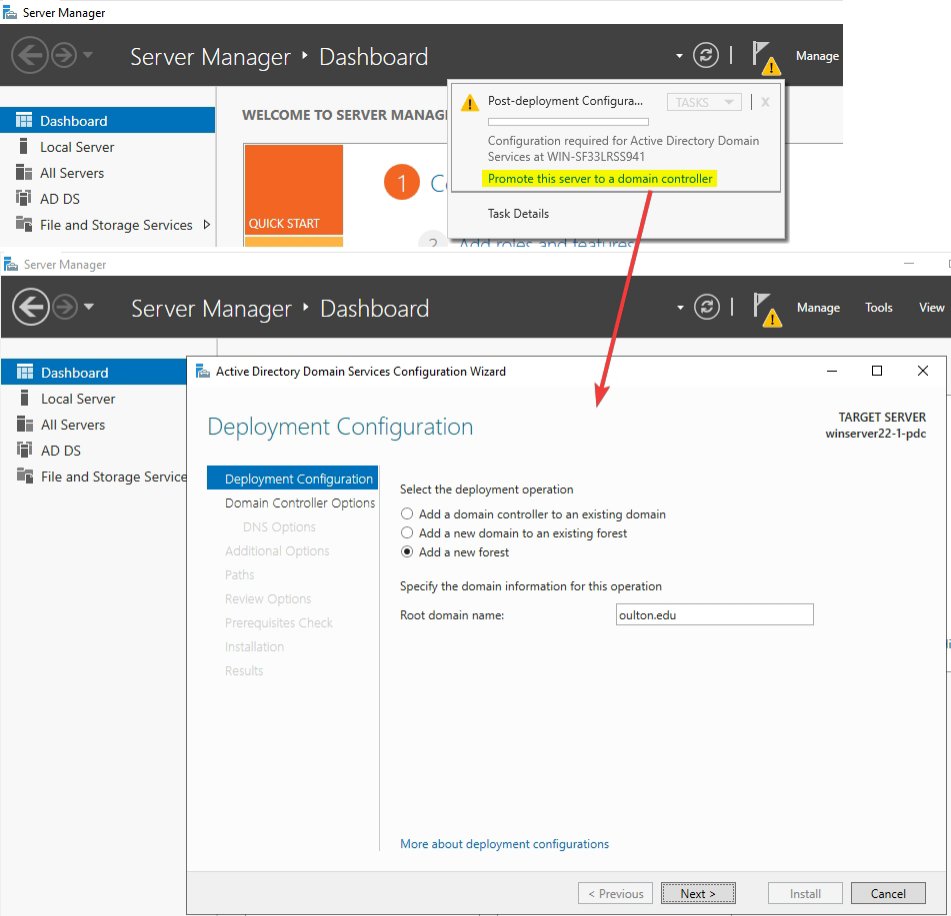Click the progress bar in Post-deployment notification
The height and width of the screenshot is (916, 951).
[x=567, y=122]
